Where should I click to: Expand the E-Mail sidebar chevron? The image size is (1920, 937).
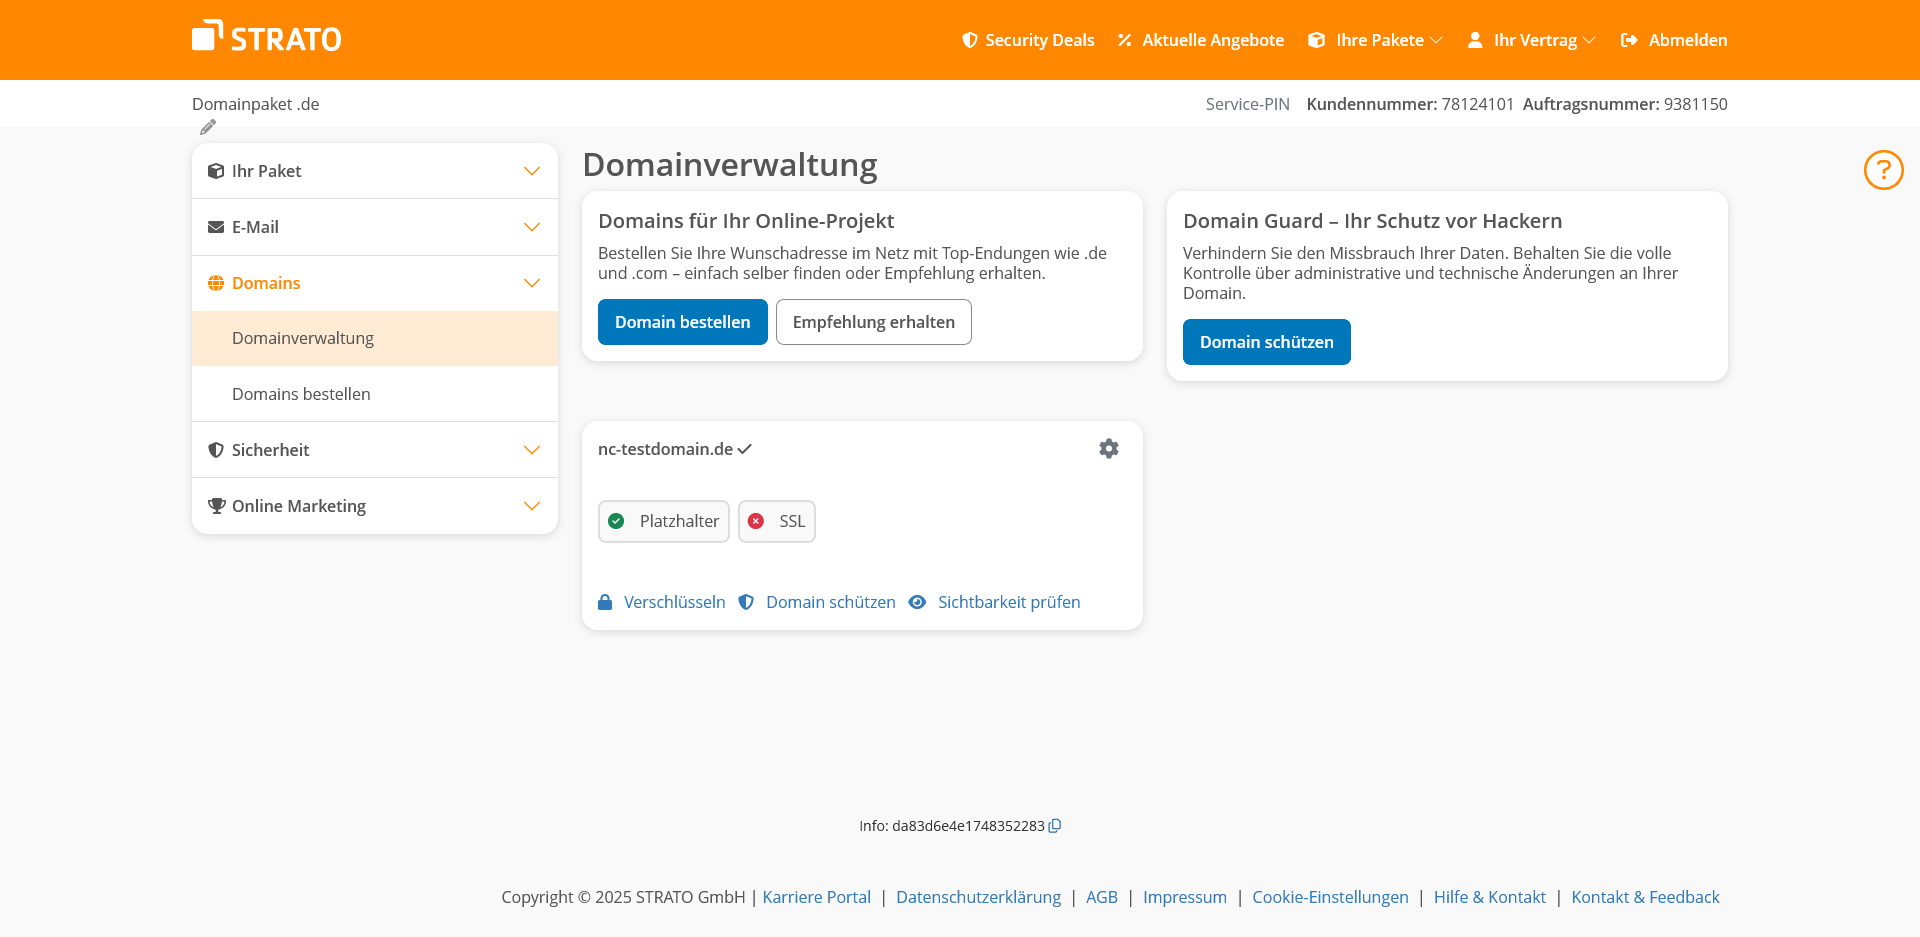(x=532, y=227)
